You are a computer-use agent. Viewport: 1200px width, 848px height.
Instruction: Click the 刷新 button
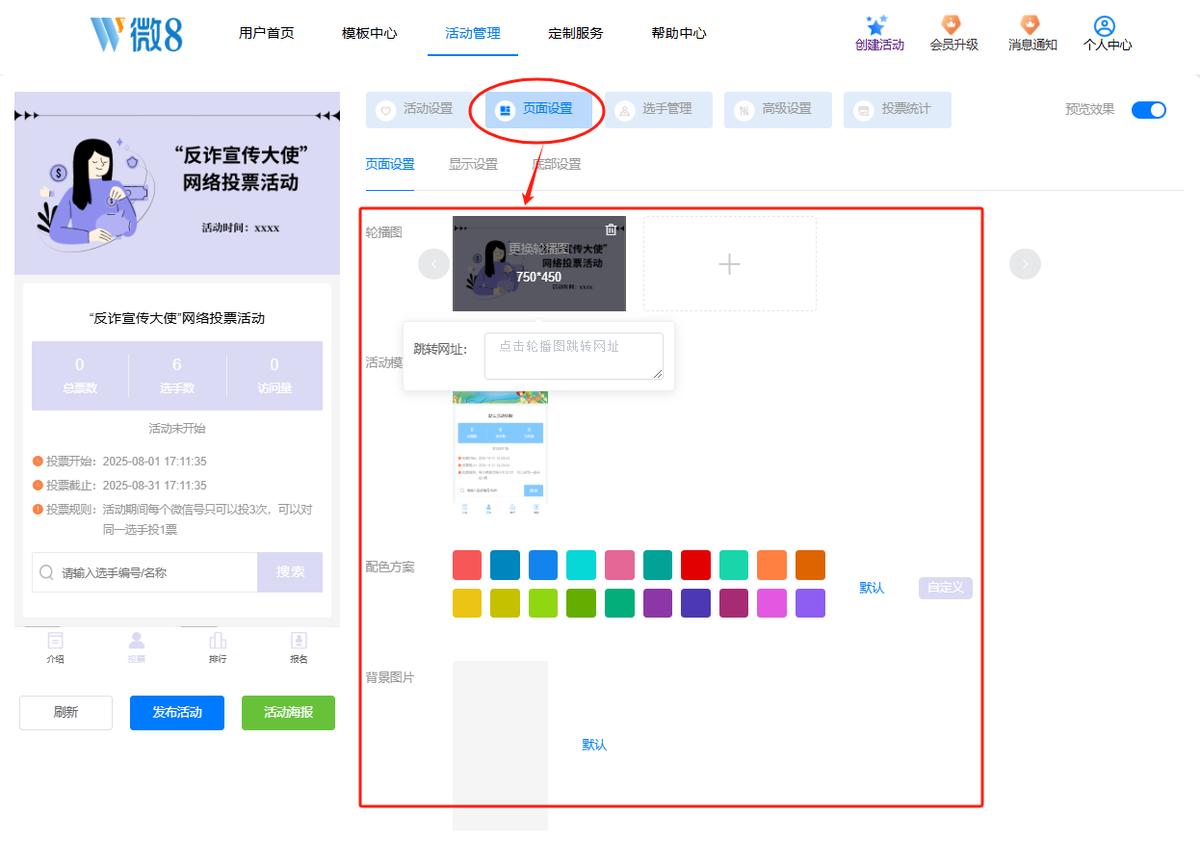click(x=66, y=713)
